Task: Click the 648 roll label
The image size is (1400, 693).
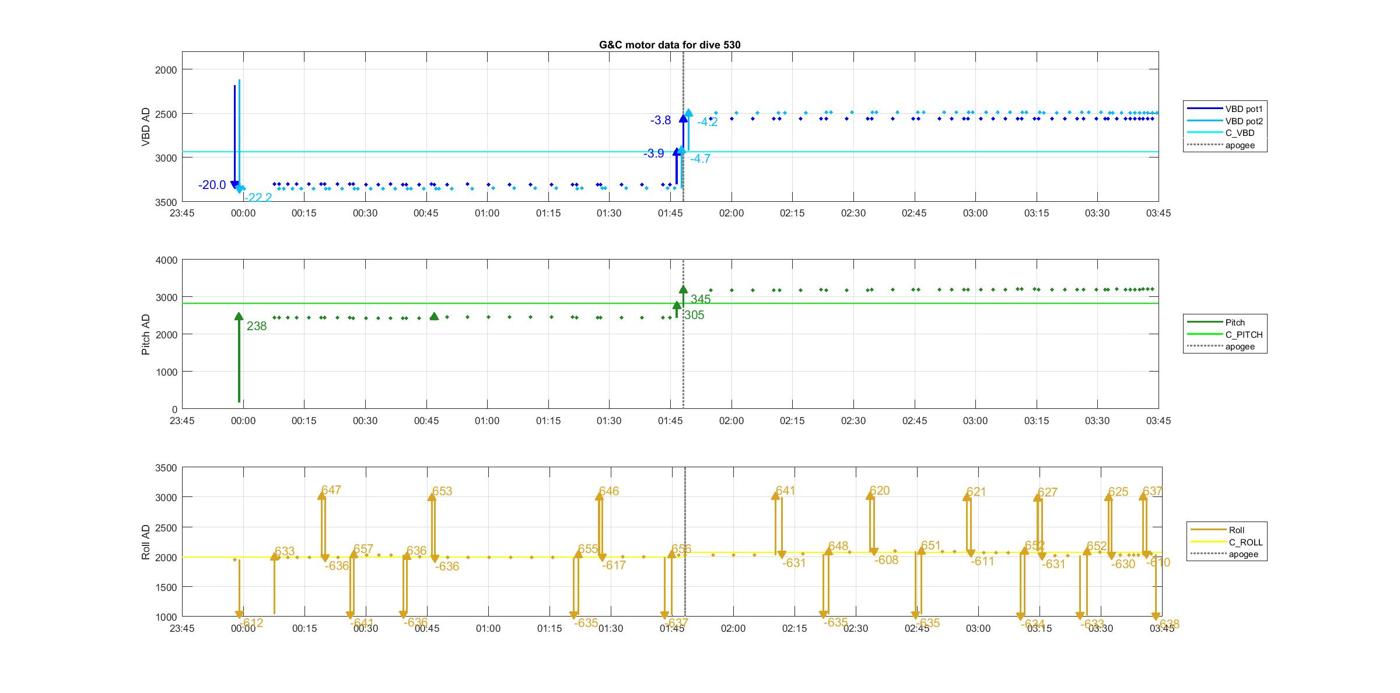Action: tap(838, 546)
